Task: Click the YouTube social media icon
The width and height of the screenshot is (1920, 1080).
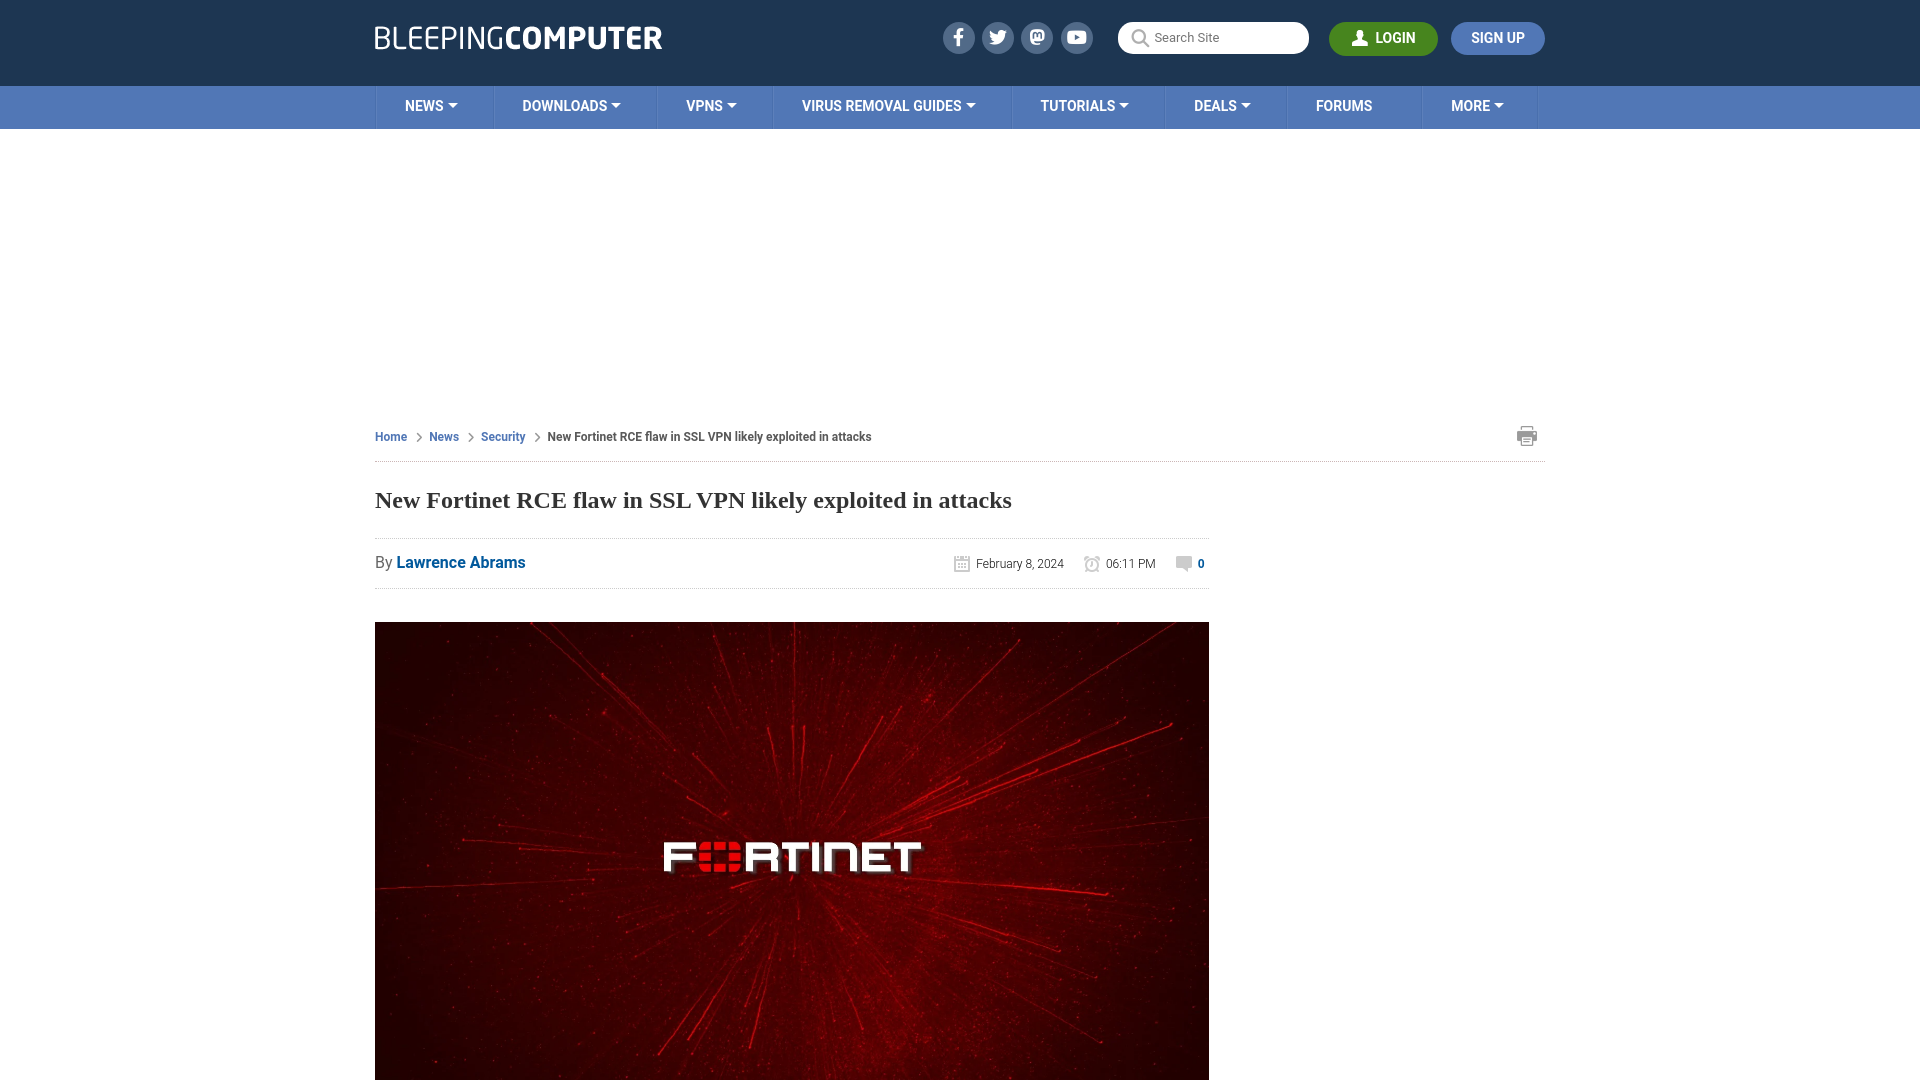Action: (1076, 37)
